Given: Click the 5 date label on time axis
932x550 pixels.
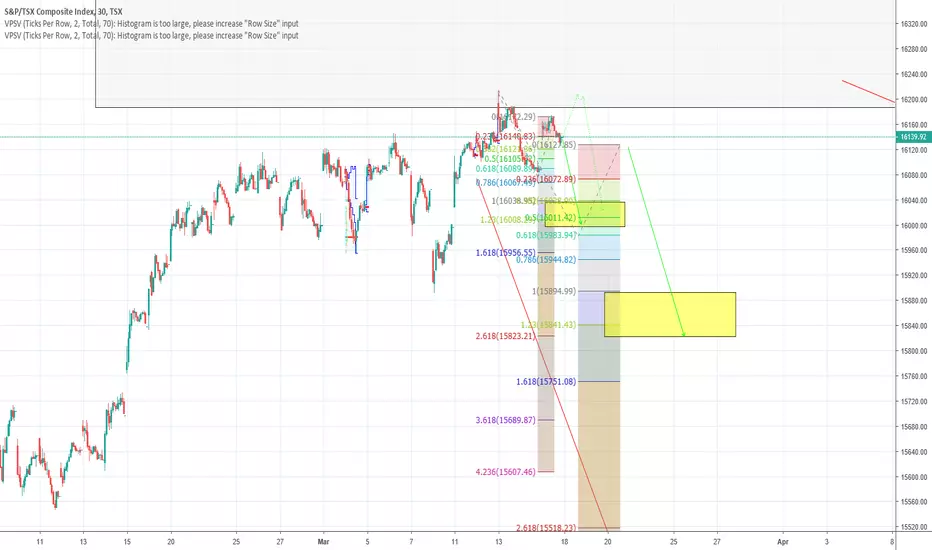Looking at the screenshot, I should (x=367, y=542).
